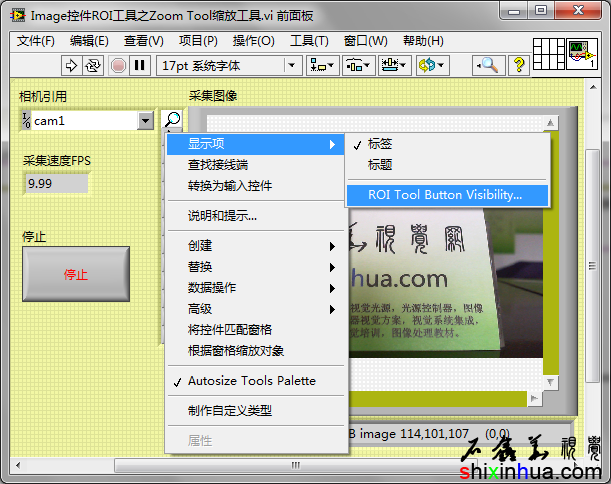
Task: Choose 将控件匹配窗格 in context menu
Action: pyautogui.click(x=255, y=330)
